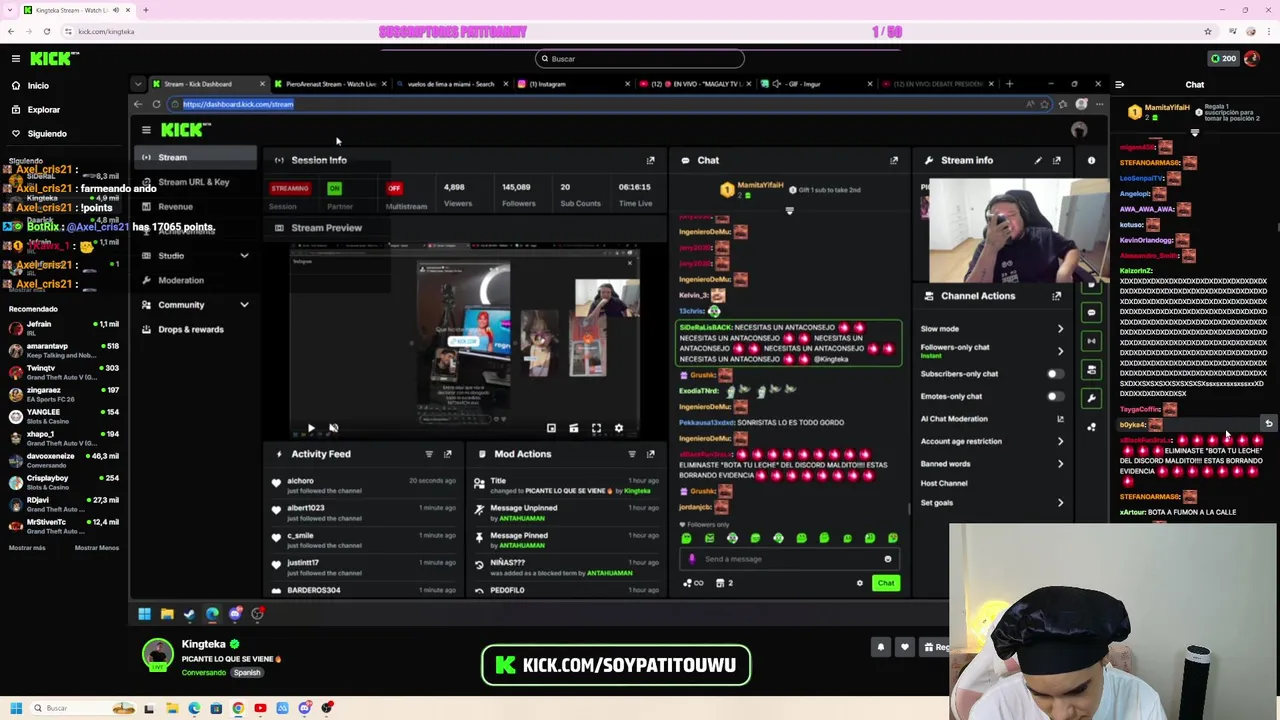Send message with green Chat button
Screen dimensions: 1280x720
point(886,583)
